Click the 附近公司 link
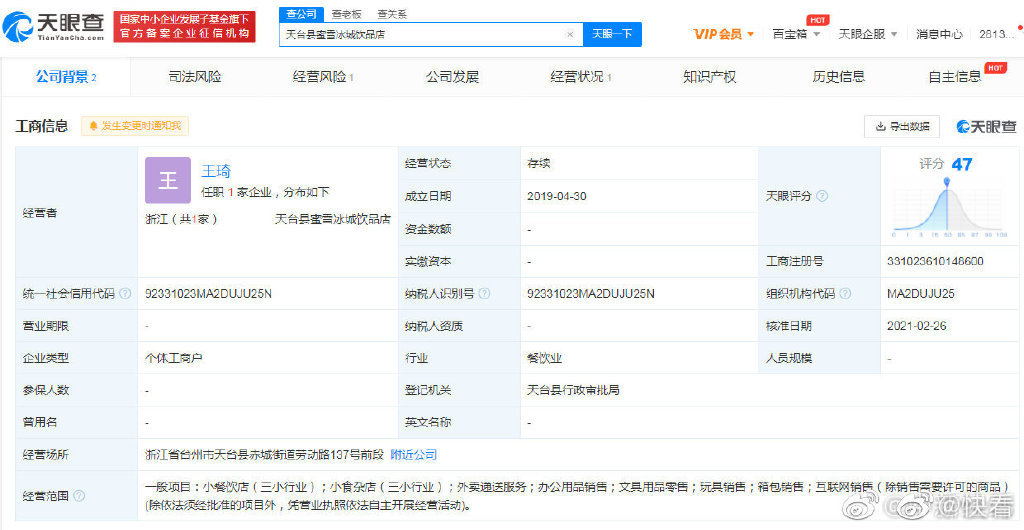 [414, 454]
